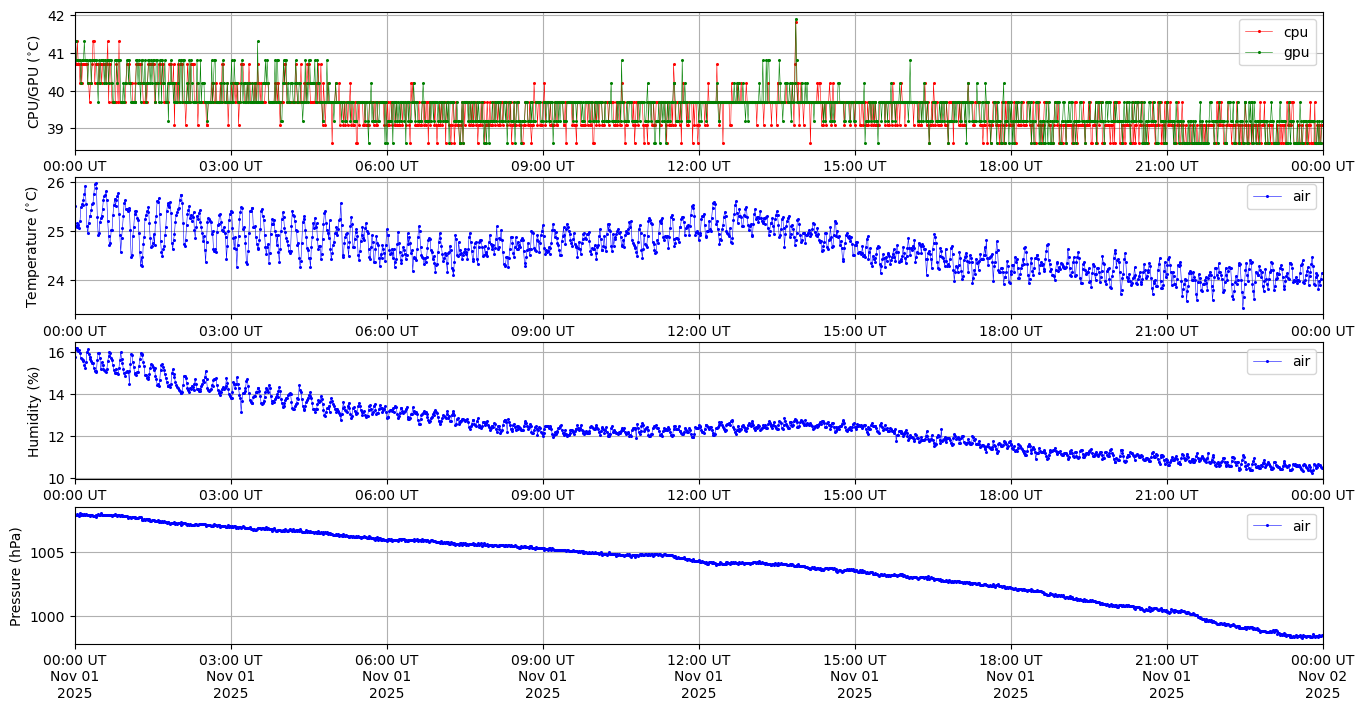Select the Humidity (%) y-axis label
Viewport: 1364px width, 710px height.
click(34, 410)
